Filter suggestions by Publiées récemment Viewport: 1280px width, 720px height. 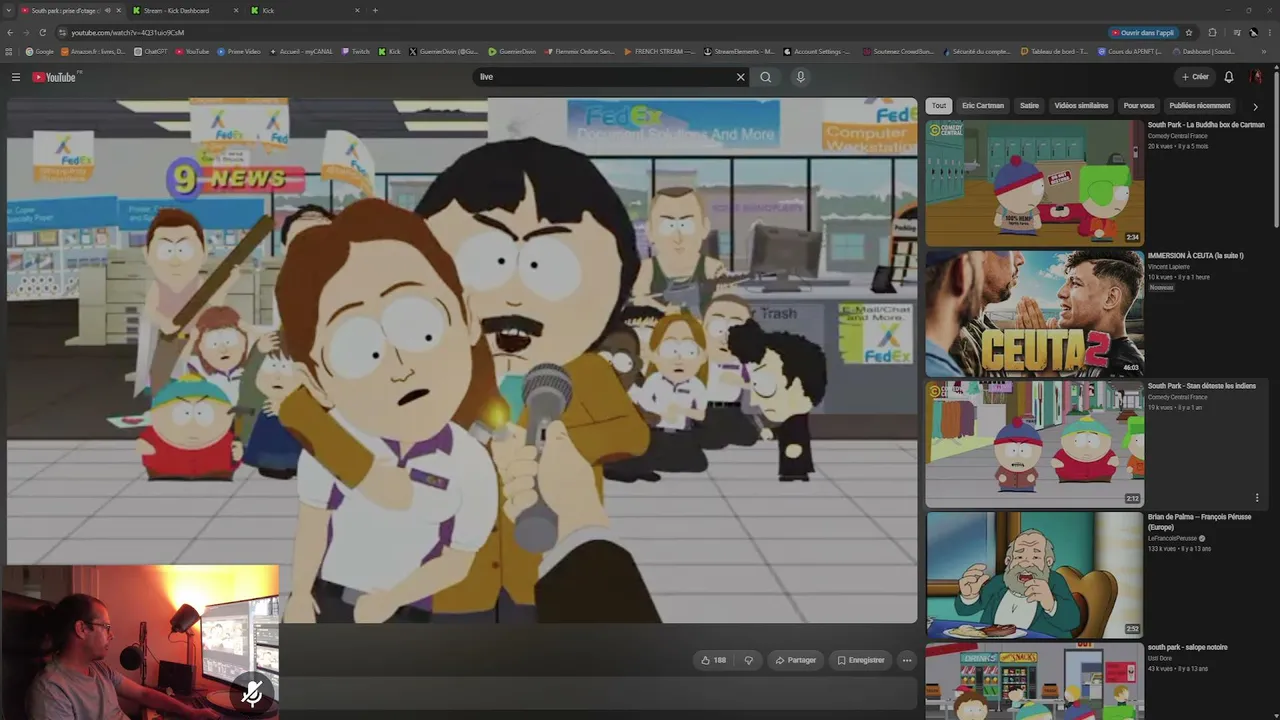pos(1200,105)
